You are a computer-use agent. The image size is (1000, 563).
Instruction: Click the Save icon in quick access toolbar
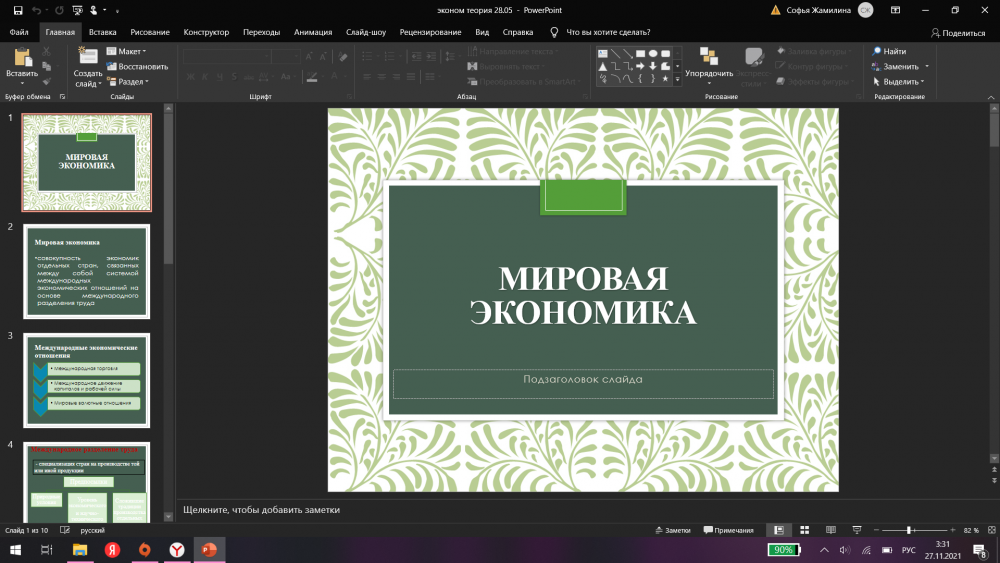pyautogui.click(x=19, y=10)
